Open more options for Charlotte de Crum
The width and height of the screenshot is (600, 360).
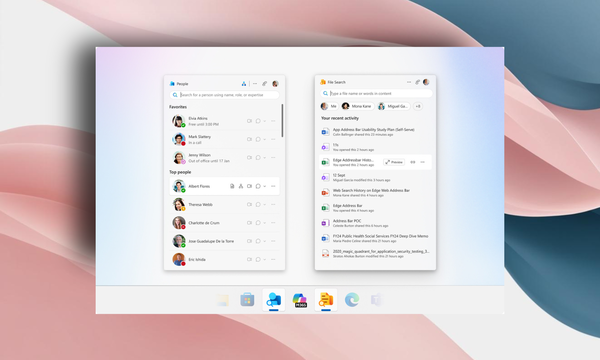pyautogui.click(x=273, y=223)
